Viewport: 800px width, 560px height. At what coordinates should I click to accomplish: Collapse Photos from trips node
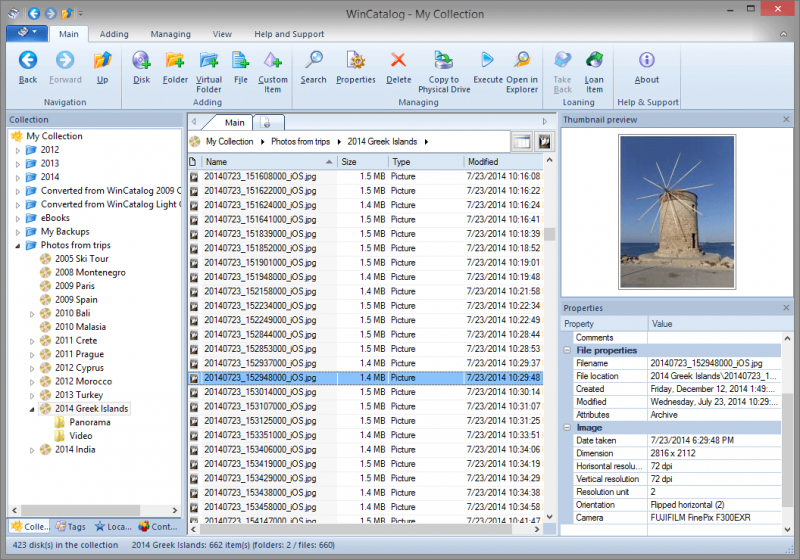[18, 246]
